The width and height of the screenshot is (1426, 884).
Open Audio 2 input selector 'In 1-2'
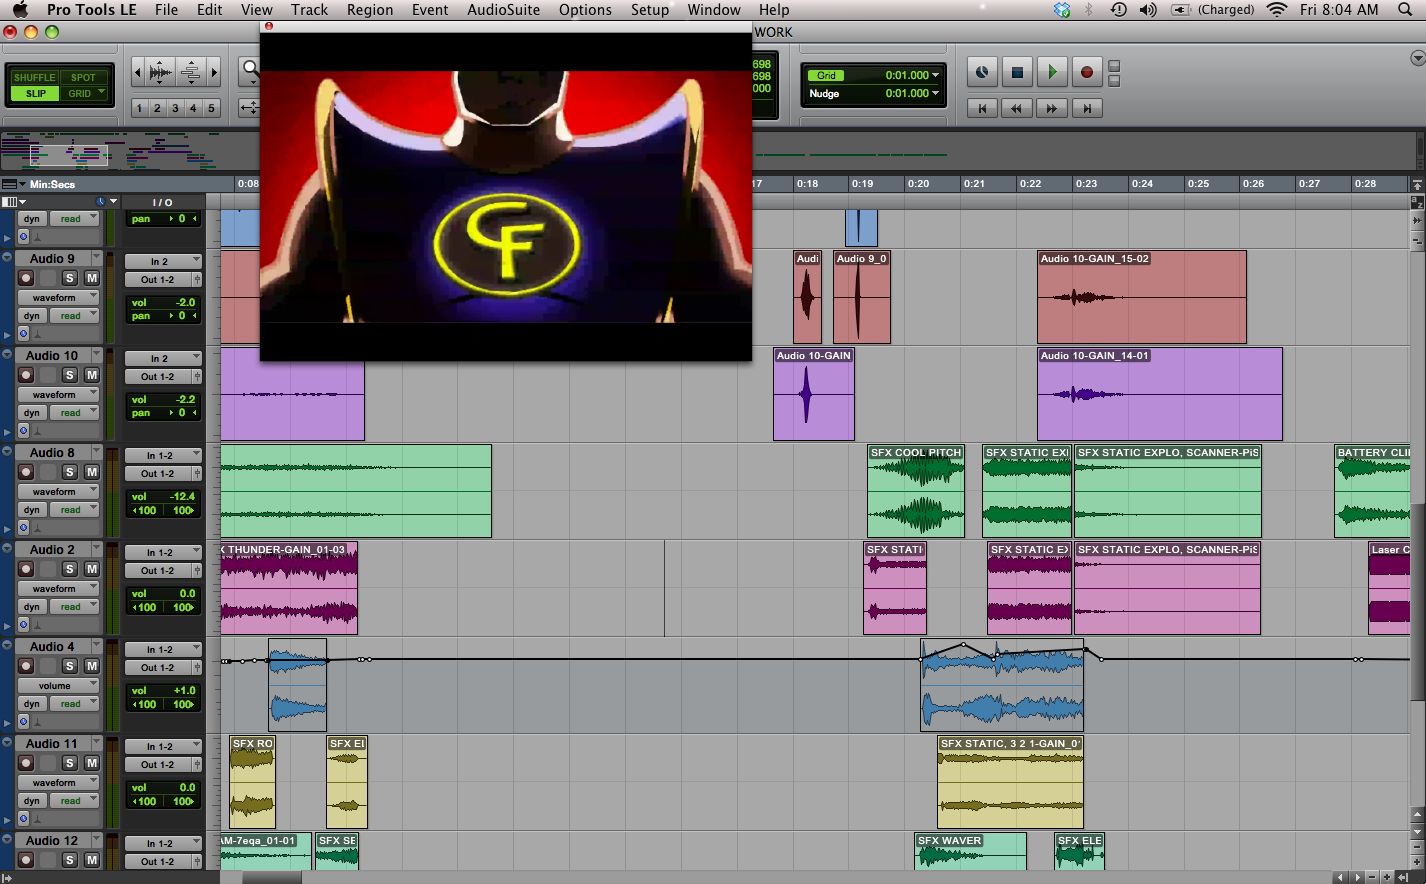point(163,552)
